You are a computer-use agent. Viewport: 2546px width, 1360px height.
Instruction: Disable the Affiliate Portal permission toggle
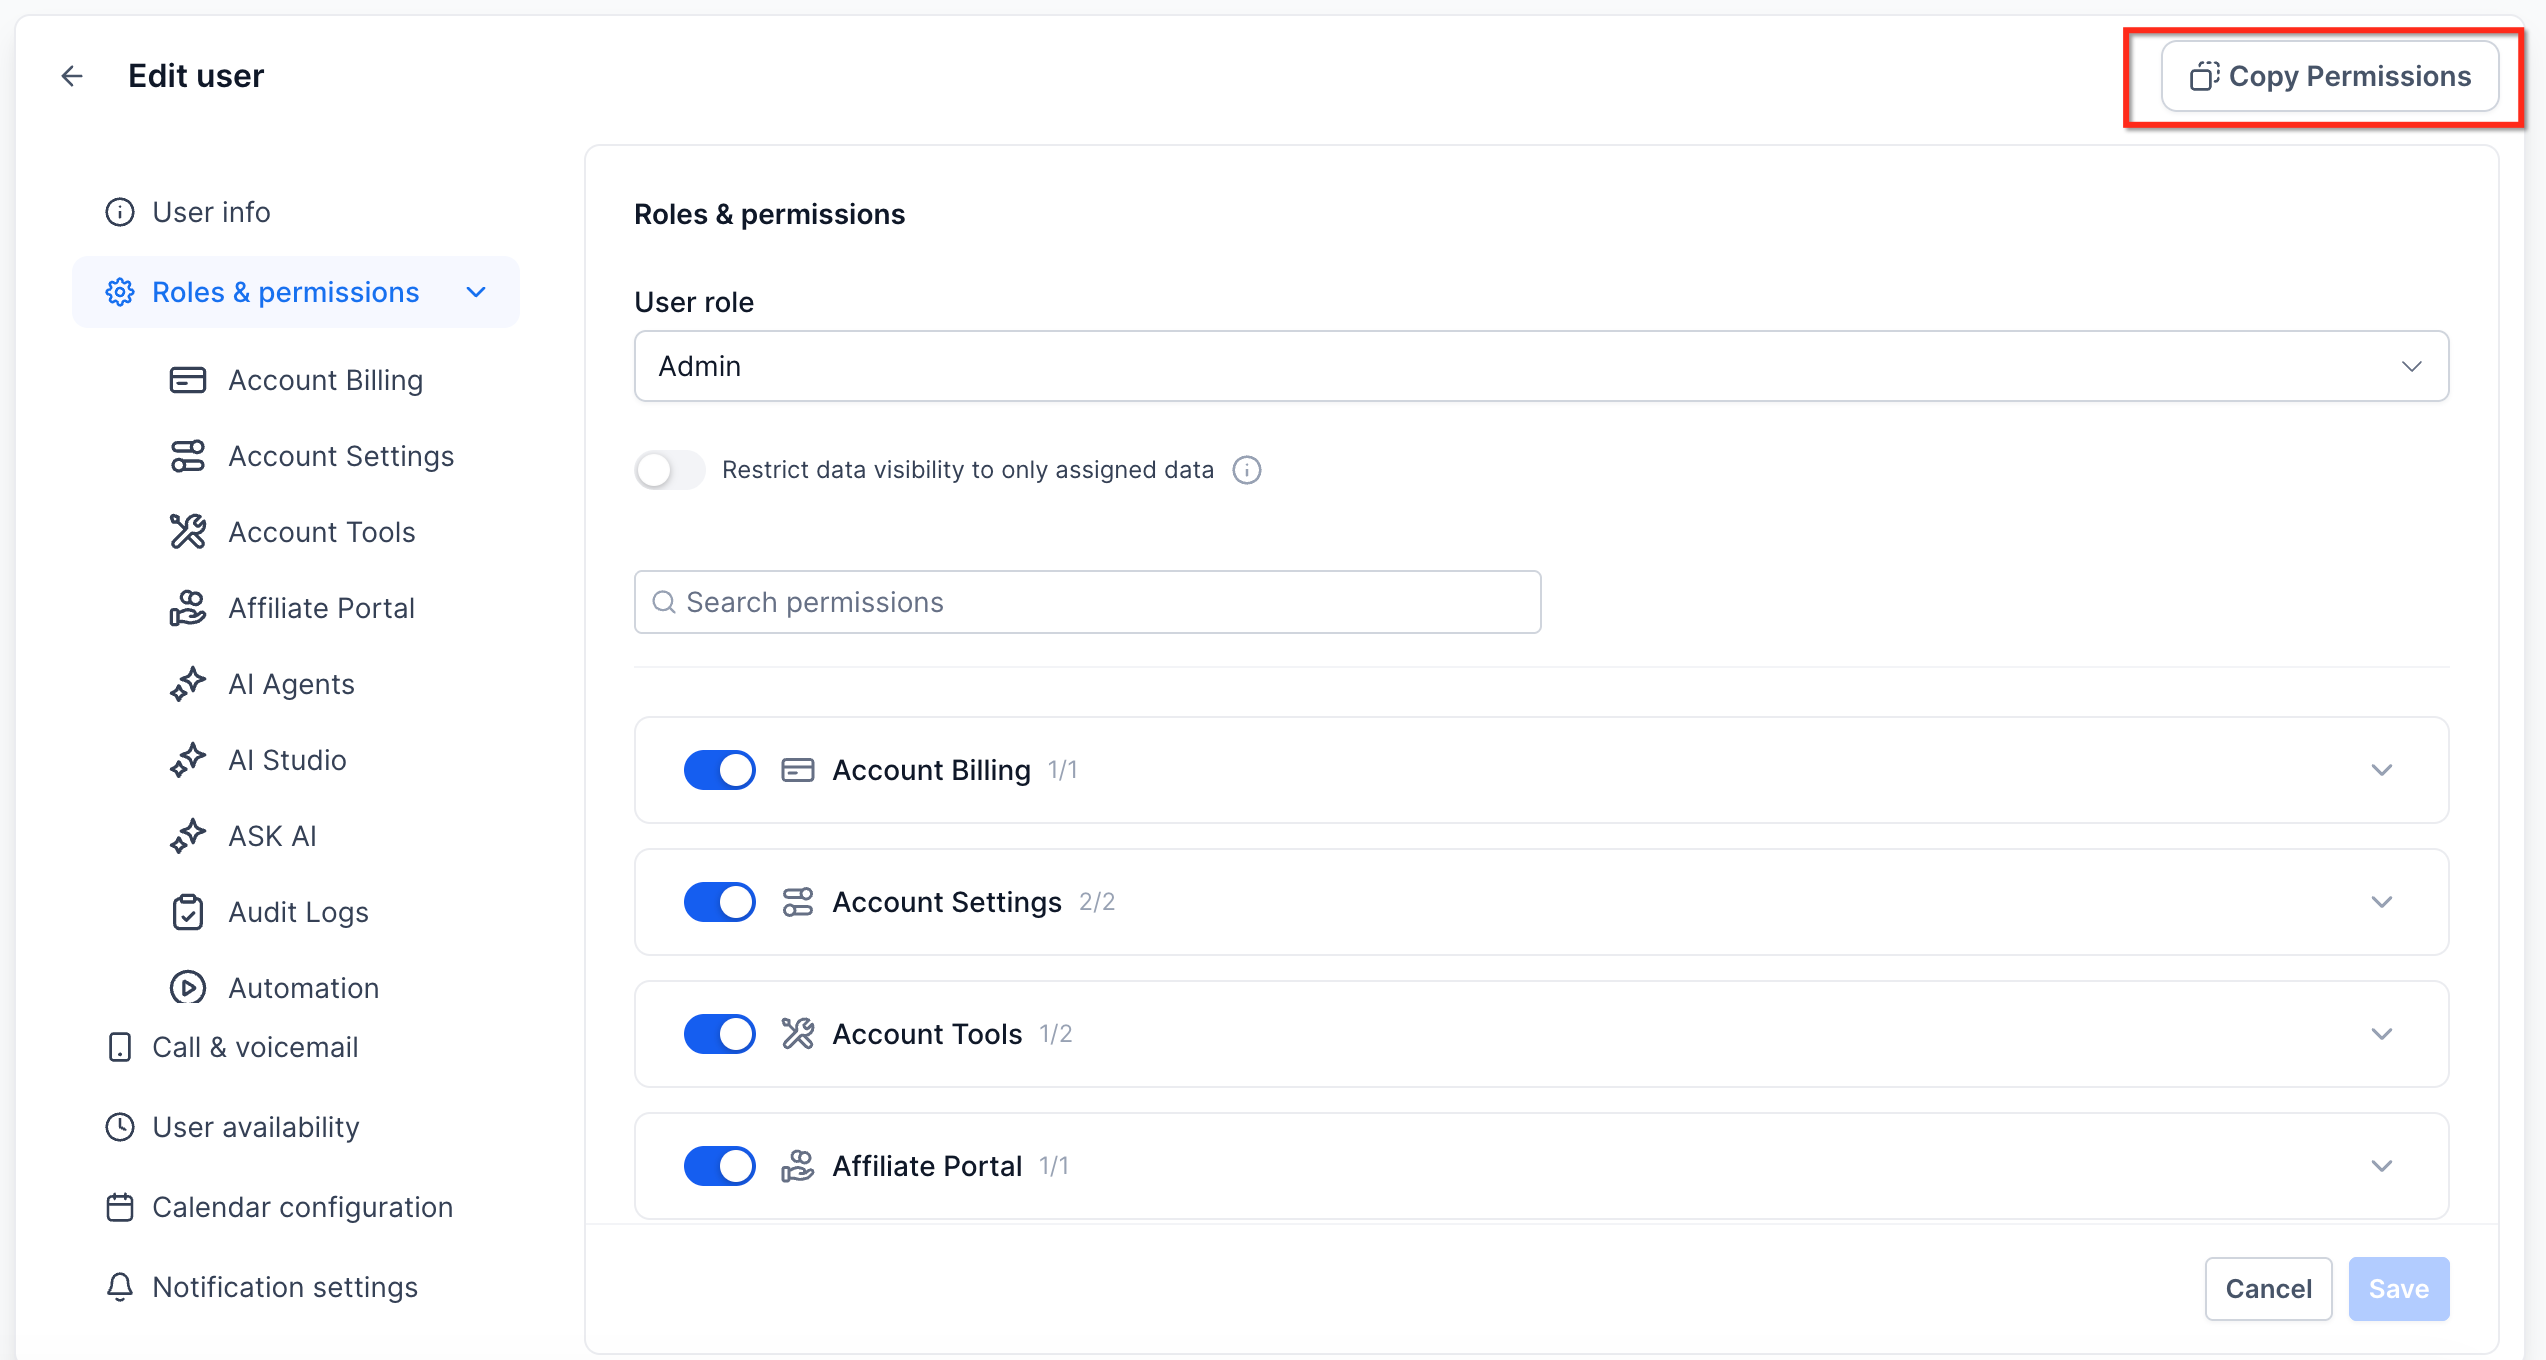tap(720, 1166)
